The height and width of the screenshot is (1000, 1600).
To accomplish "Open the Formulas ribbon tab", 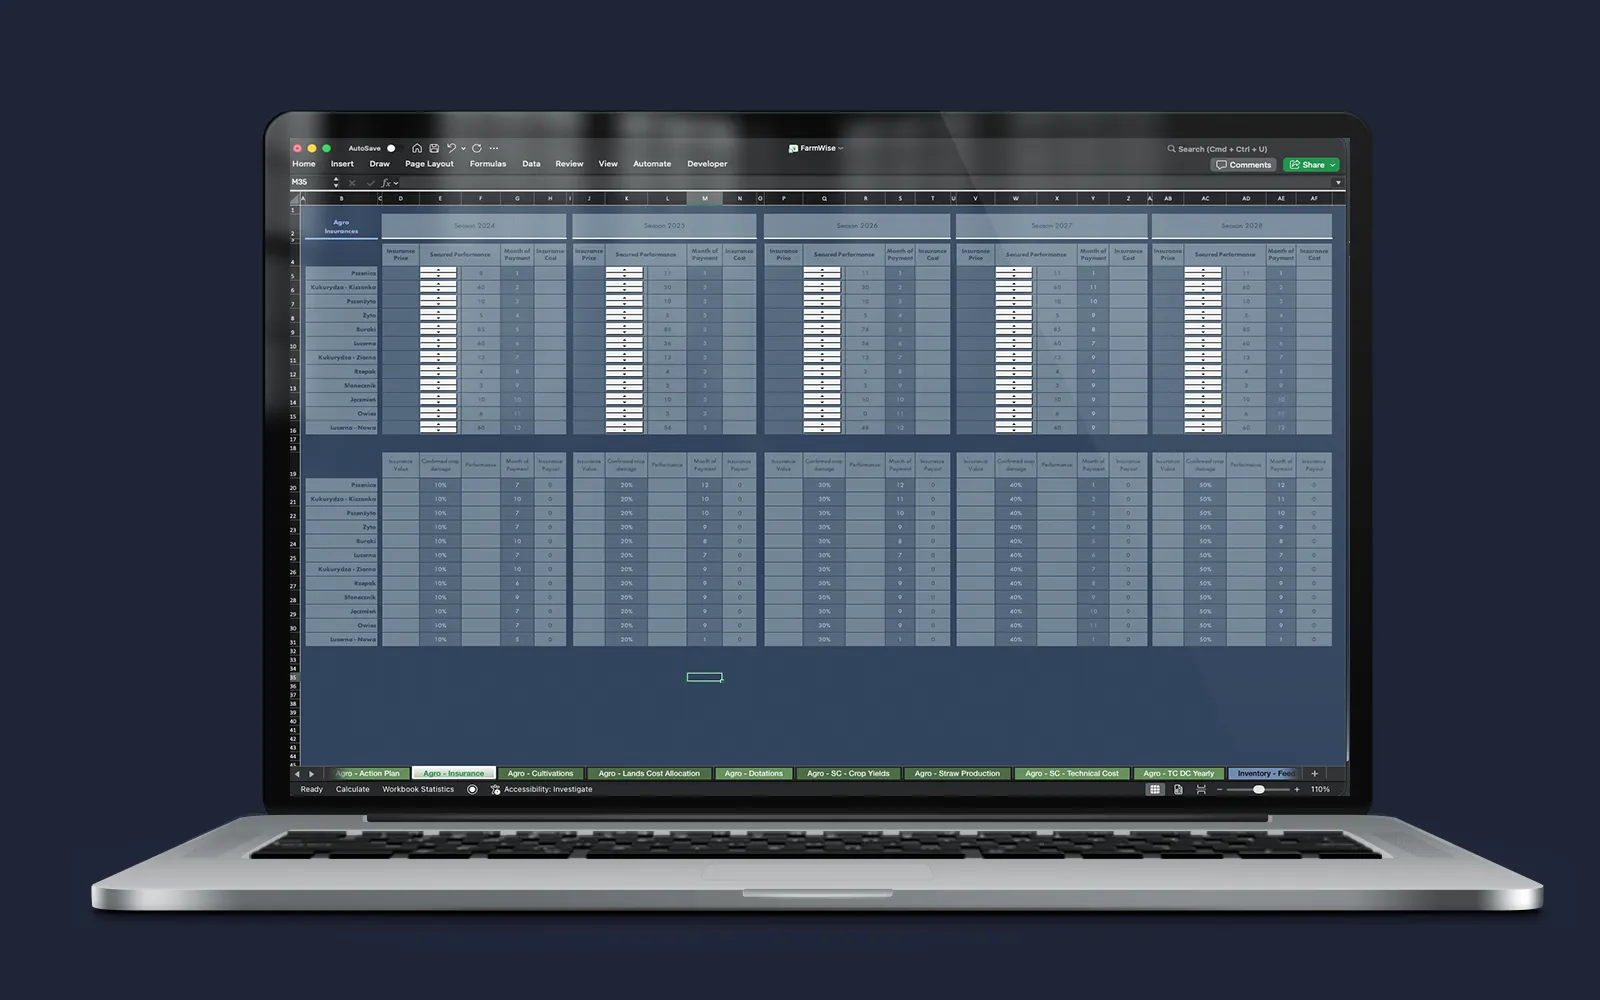I will pyautogui.click(x=488, y=164).
